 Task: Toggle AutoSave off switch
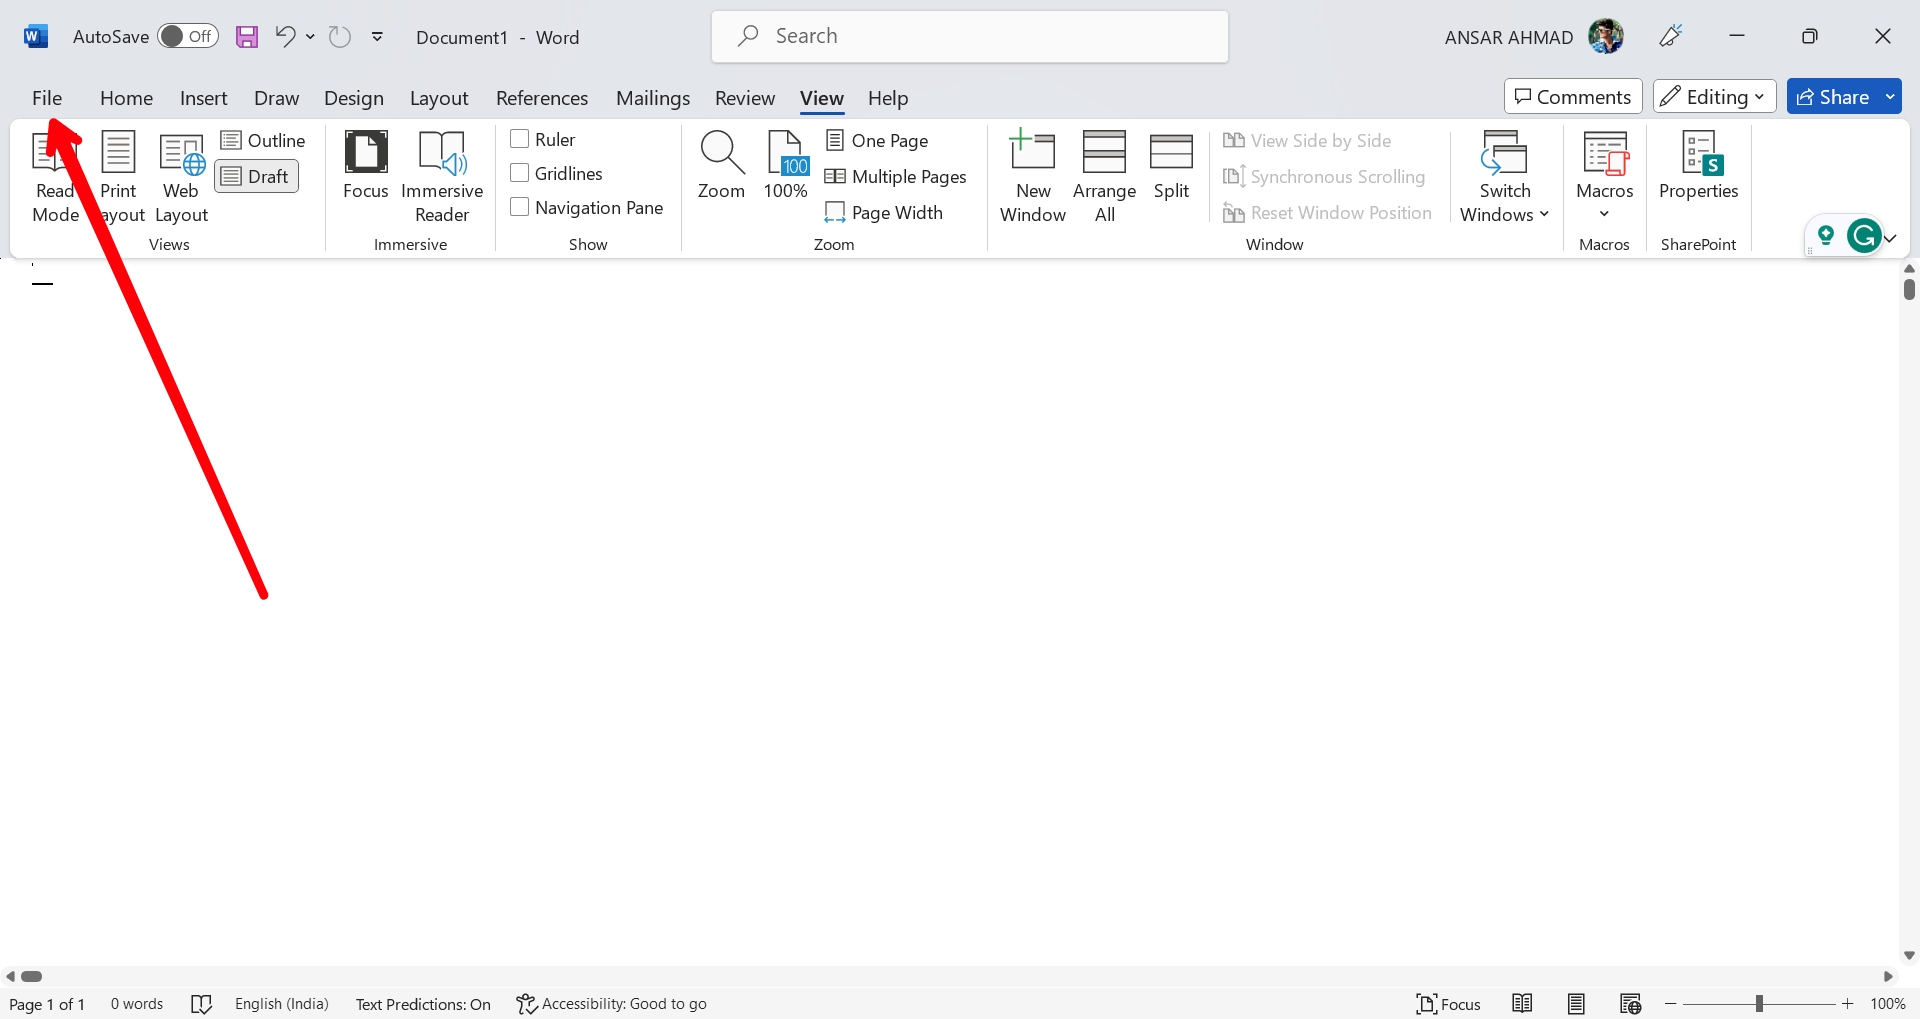188,36
